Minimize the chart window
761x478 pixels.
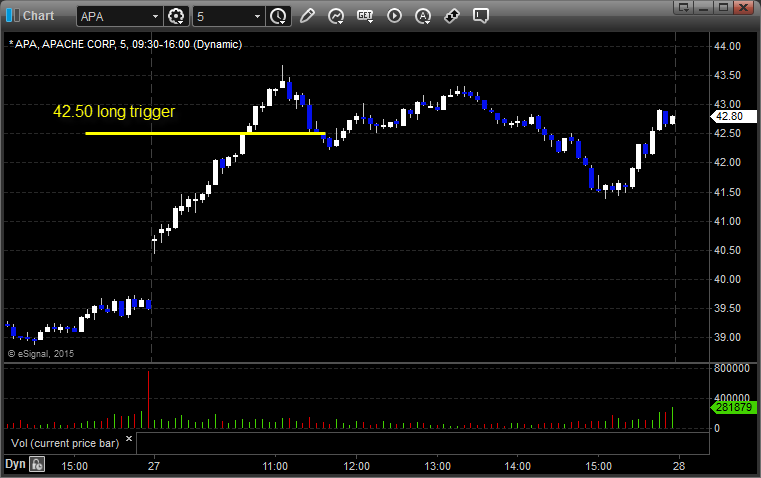(703, 7)
